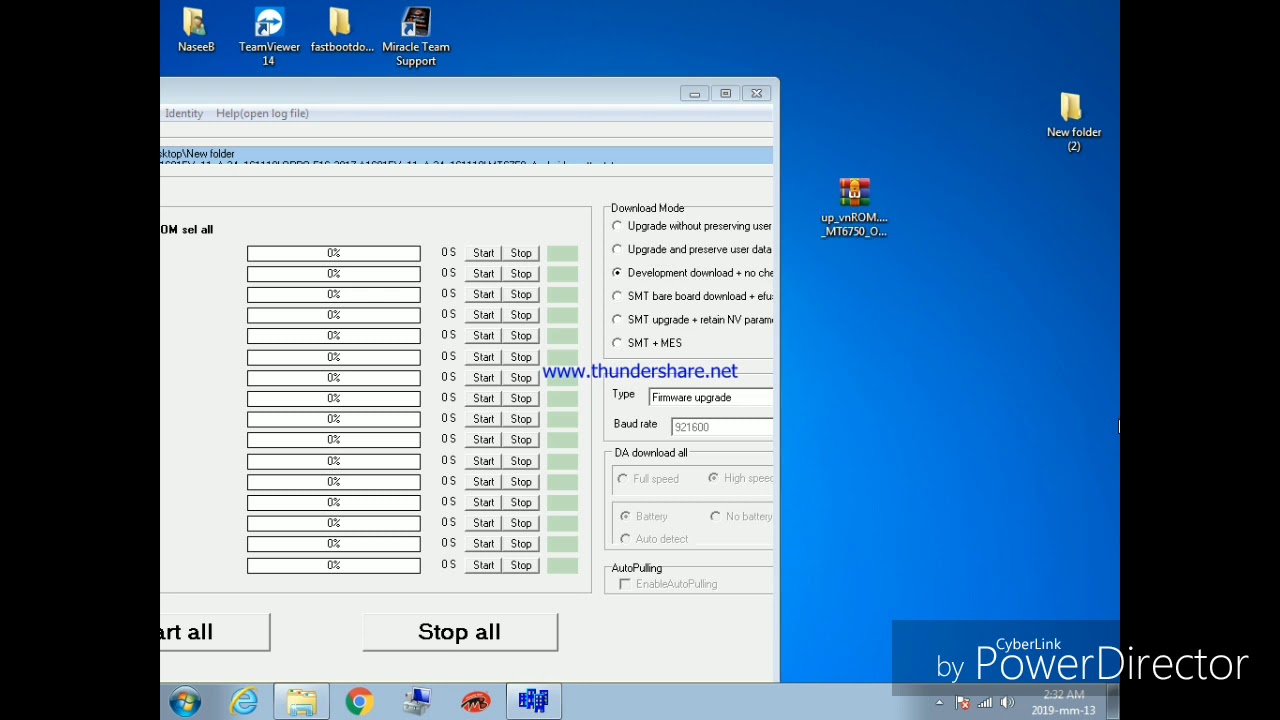The image size is (1280, 720).
Task: Open the Miracle Team Support desktop shortcut
Action: click(x=416, y=37)
